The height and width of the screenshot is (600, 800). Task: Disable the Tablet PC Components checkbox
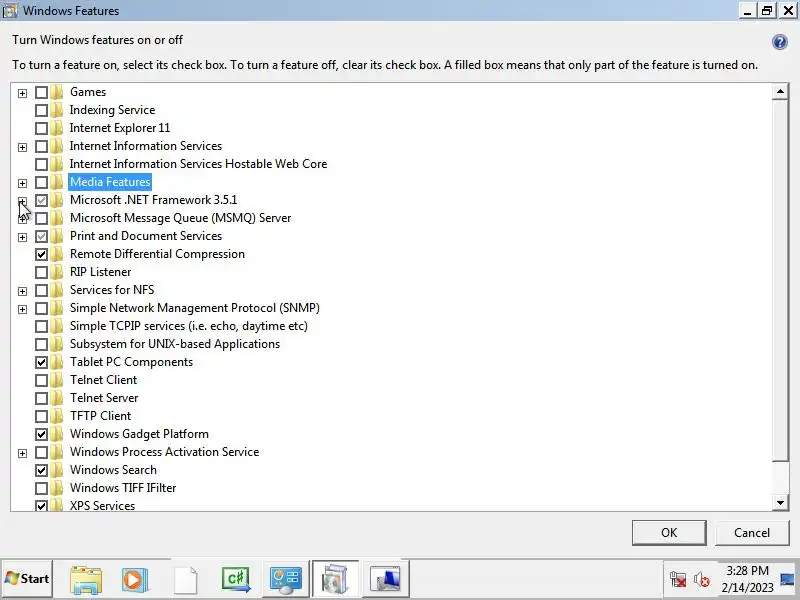pos(41,362)
